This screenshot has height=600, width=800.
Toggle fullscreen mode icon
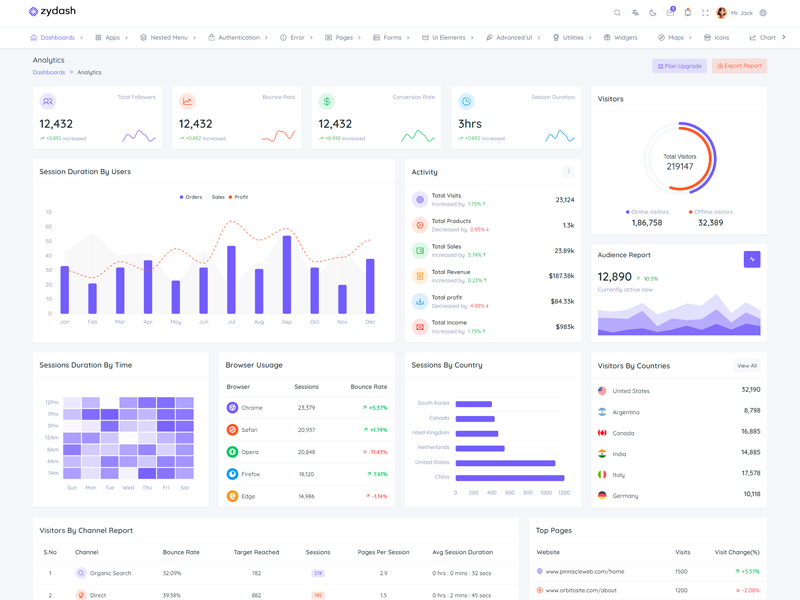705,13
